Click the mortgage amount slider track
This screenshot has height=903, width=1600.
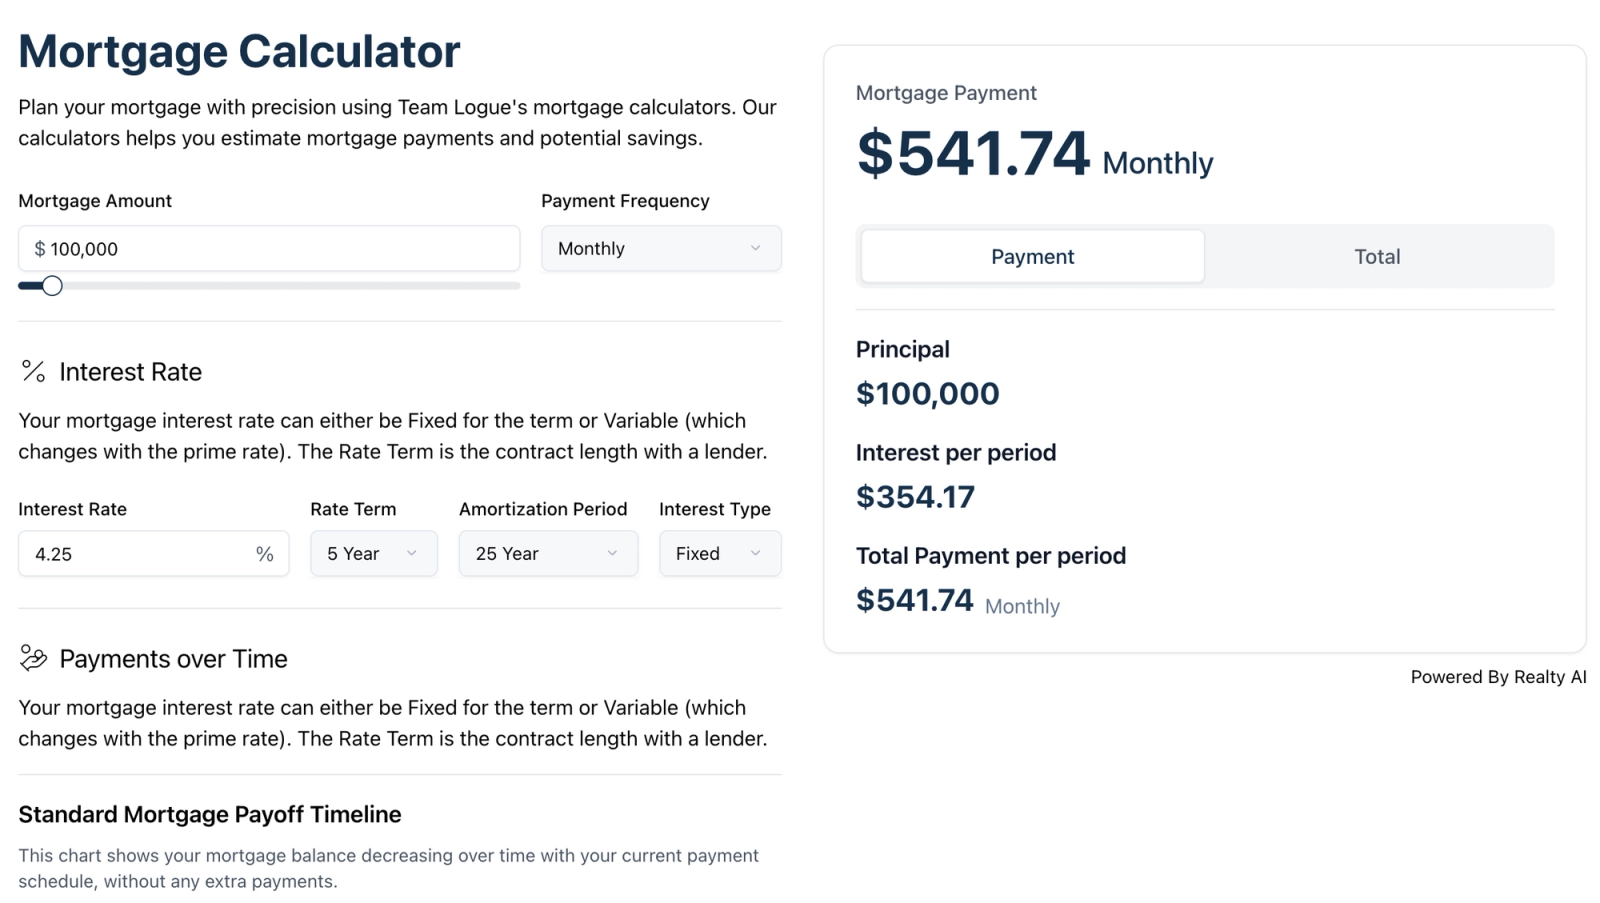(x=269, y=286)
